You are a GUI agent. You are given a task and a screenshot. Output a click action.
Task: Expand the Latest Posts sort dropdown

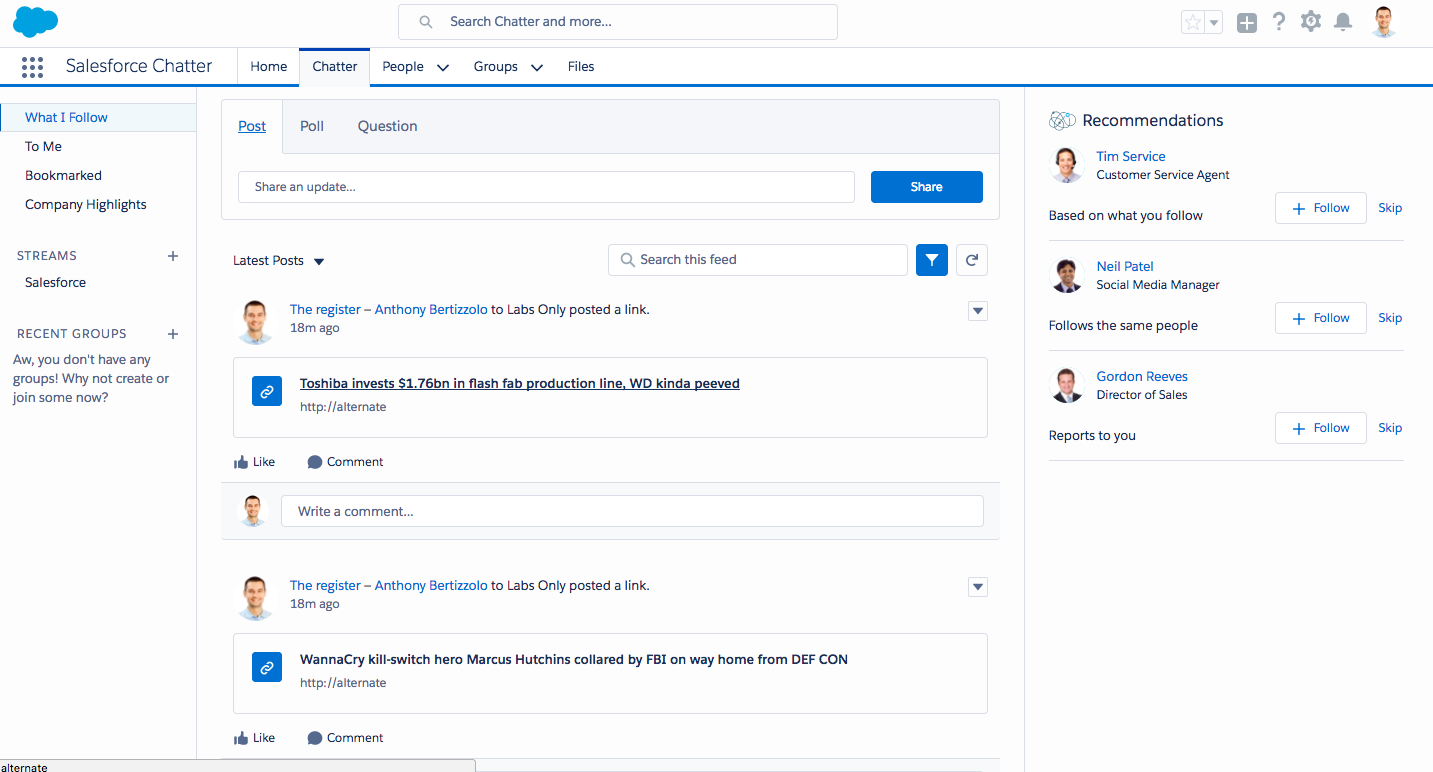tap(319, 261)
